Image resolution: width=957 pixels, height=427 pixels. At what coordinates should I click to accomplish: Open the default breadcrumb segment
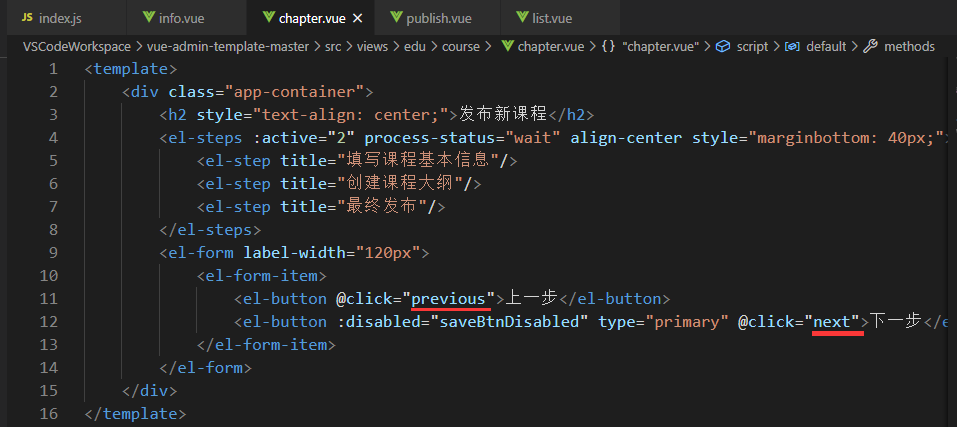click(x=826, y=46)
